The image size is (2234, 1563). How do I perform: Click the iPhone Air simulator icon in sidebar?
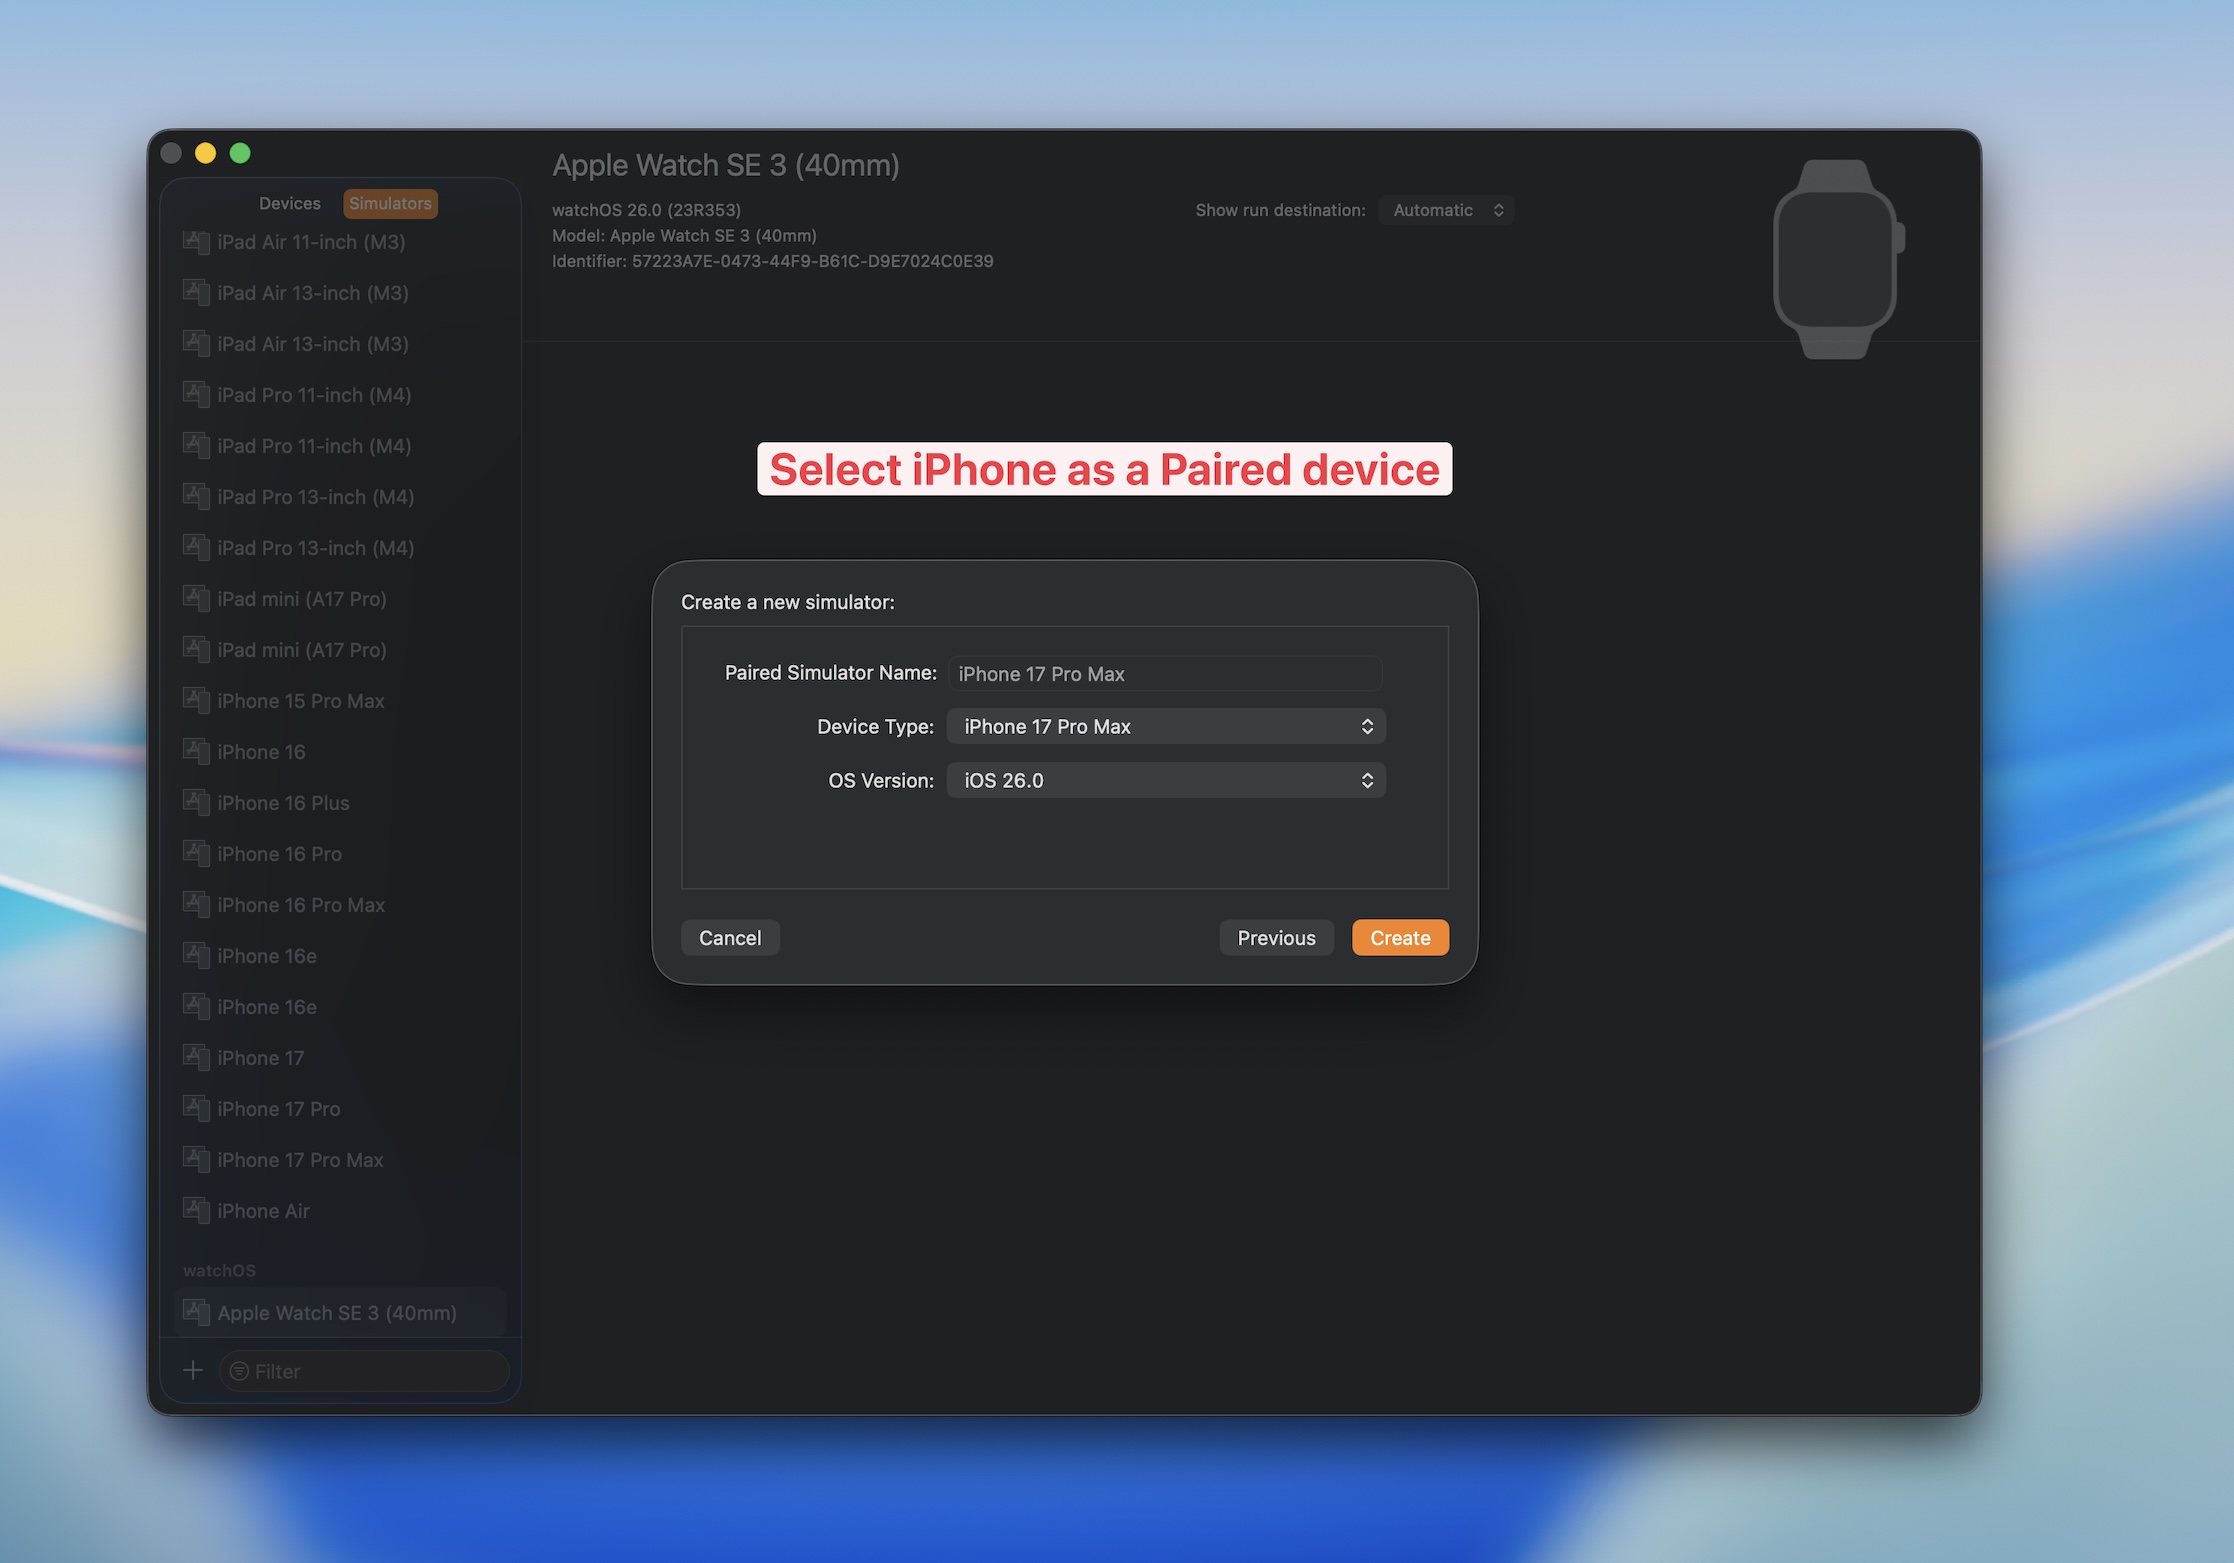point(196,1210)
